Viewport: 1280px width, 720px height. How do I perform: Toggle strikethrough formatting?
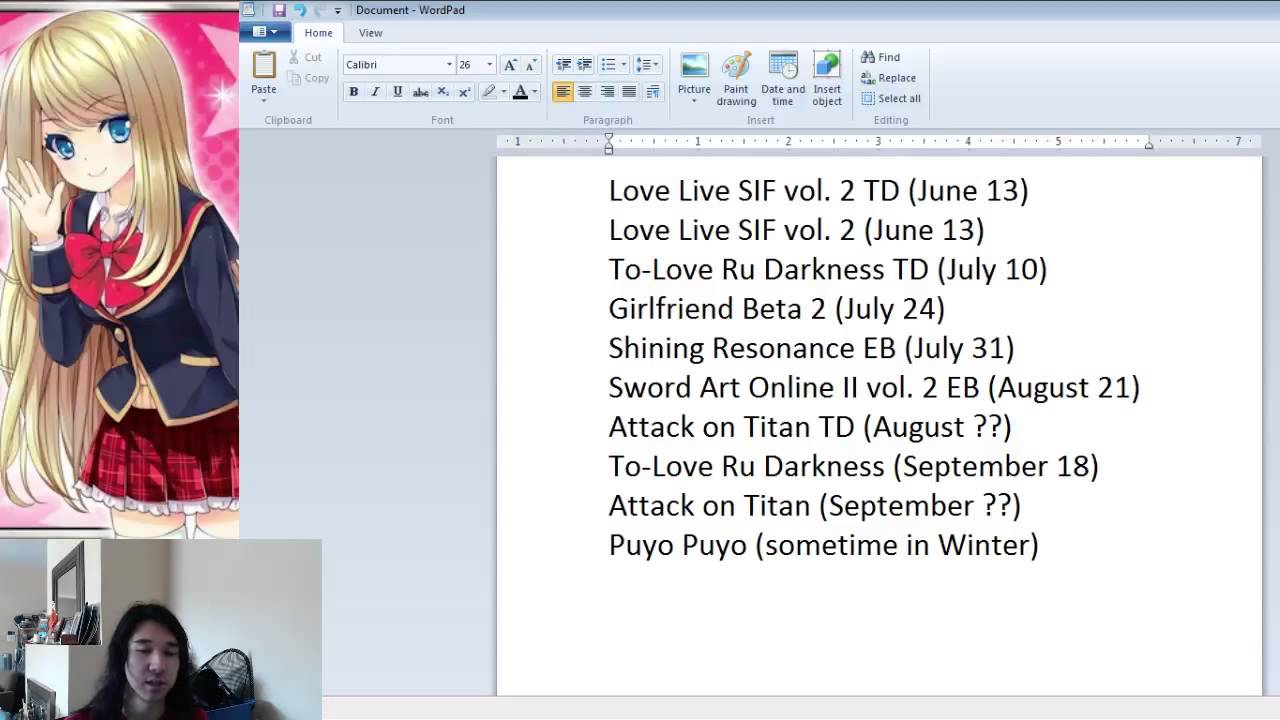pyautogui.click(x=420, y=92)
